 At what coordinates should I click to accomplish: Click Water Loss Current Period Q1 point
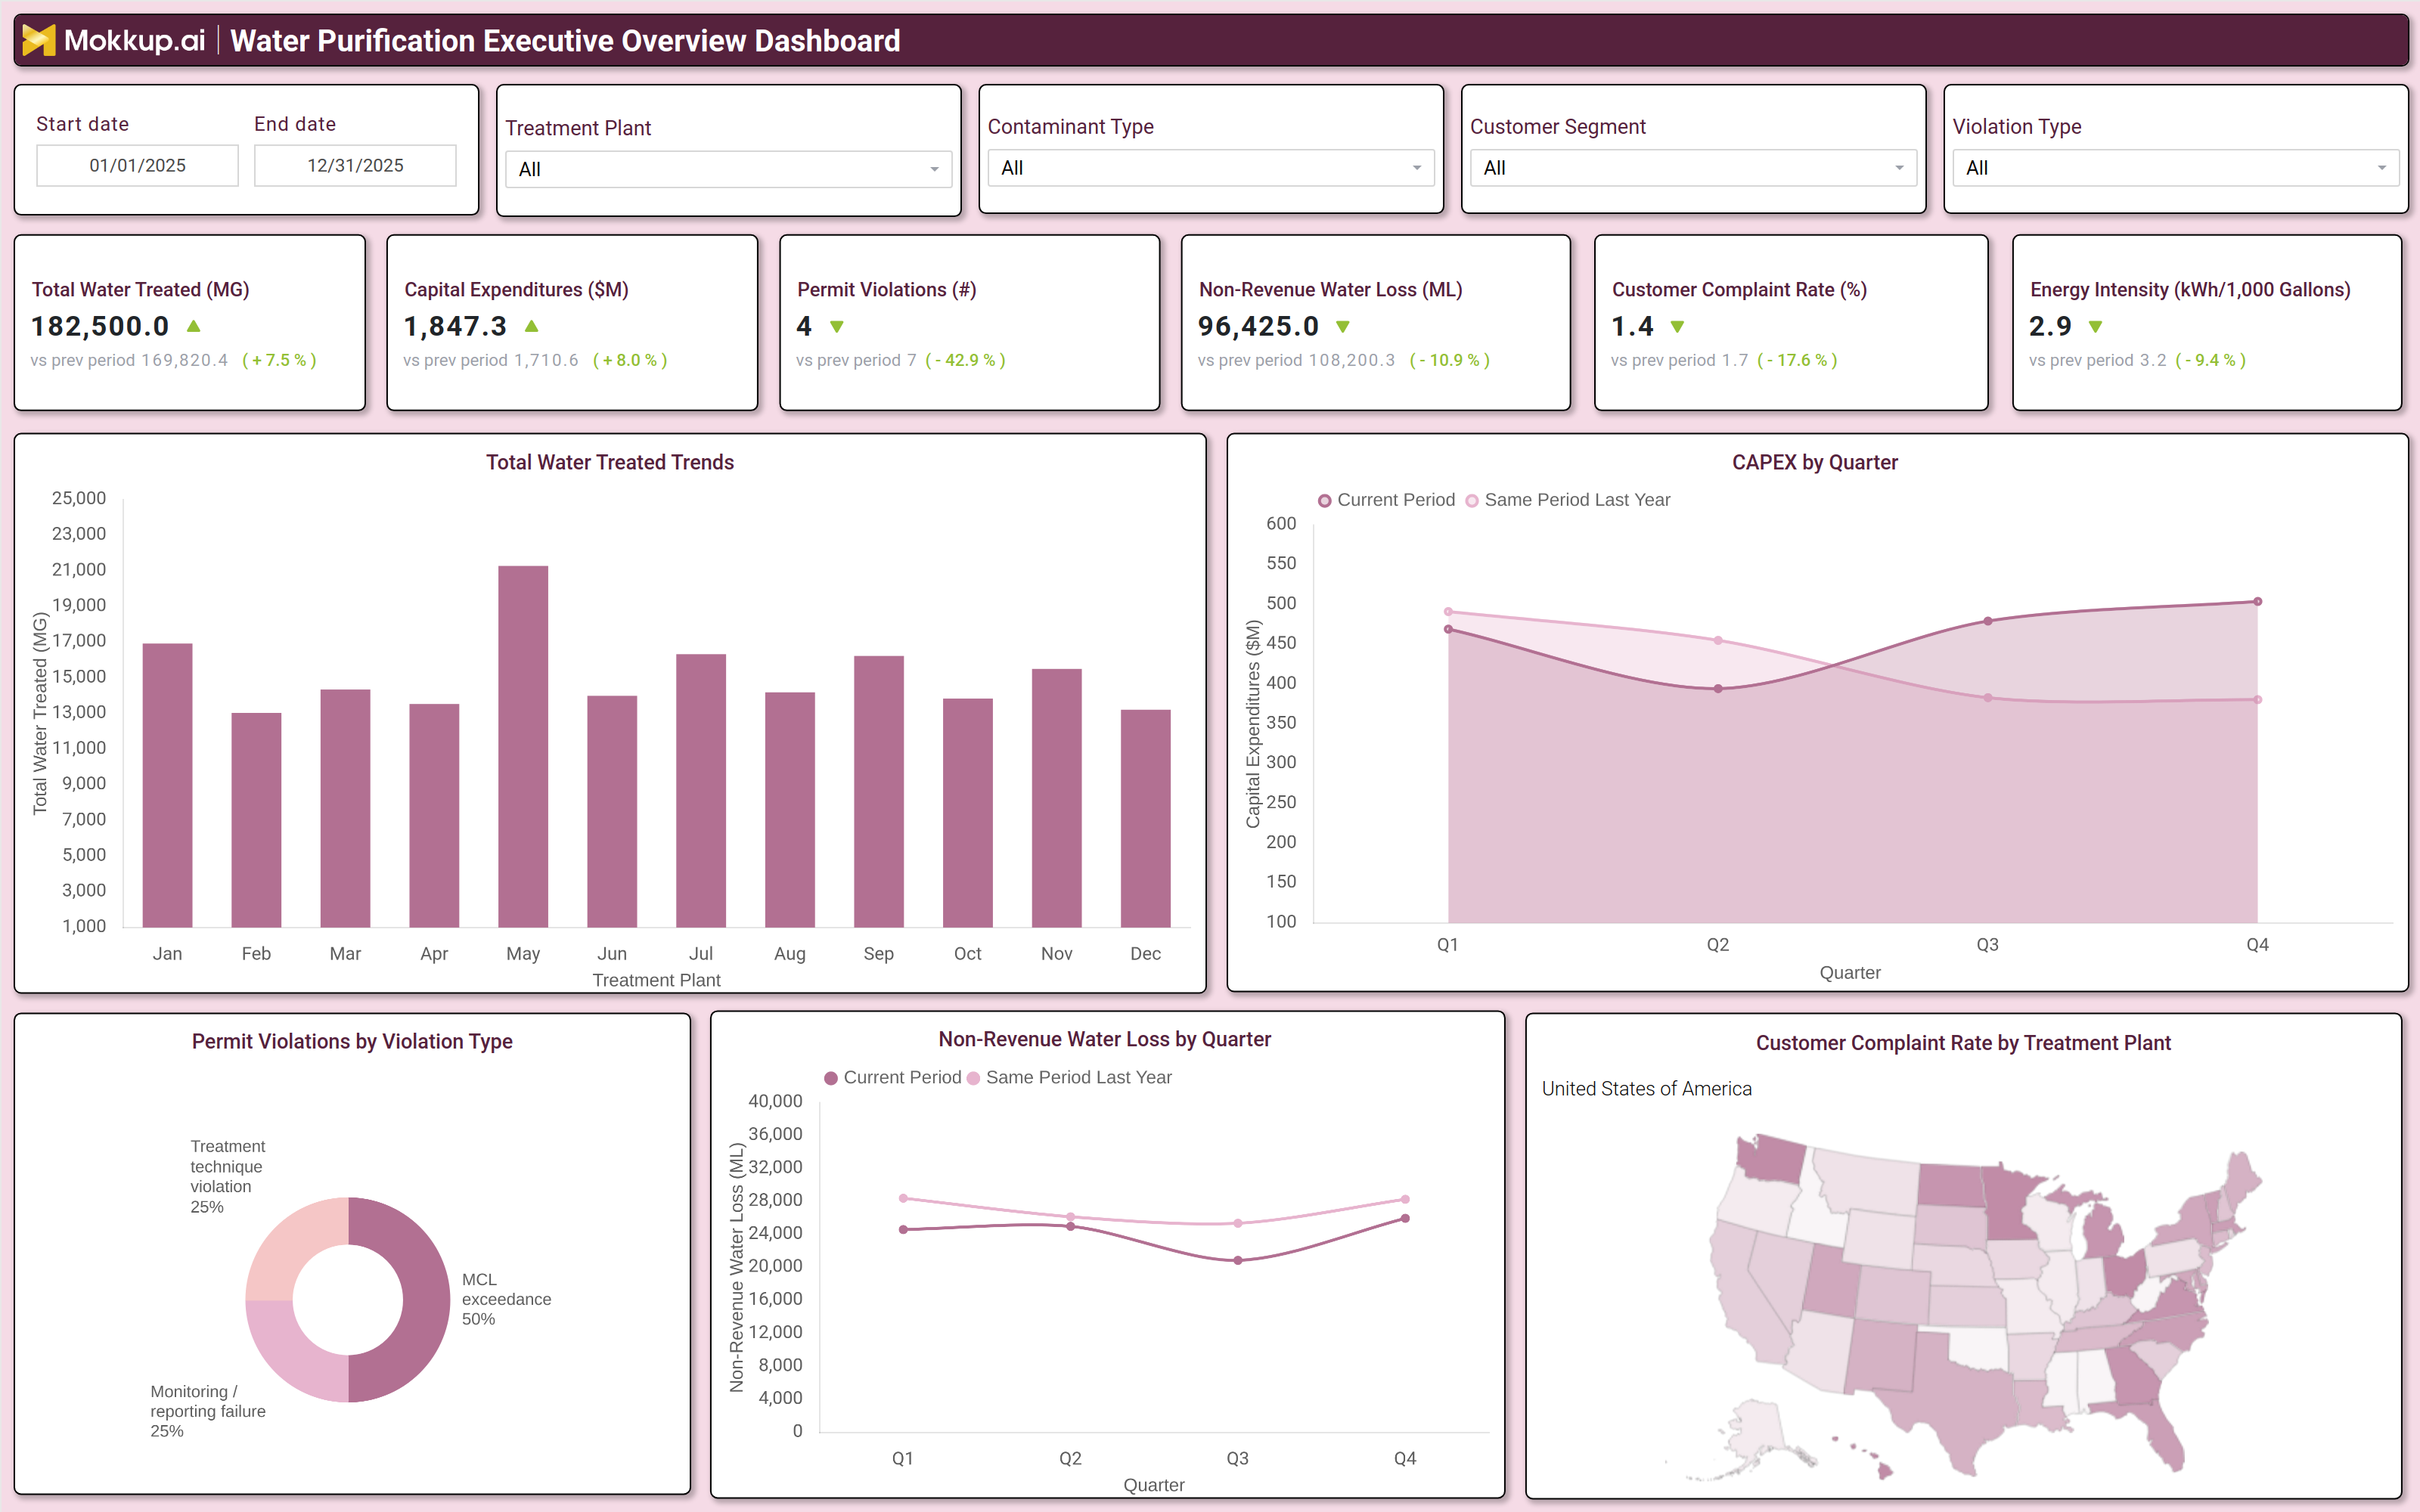click(903, 1230)
